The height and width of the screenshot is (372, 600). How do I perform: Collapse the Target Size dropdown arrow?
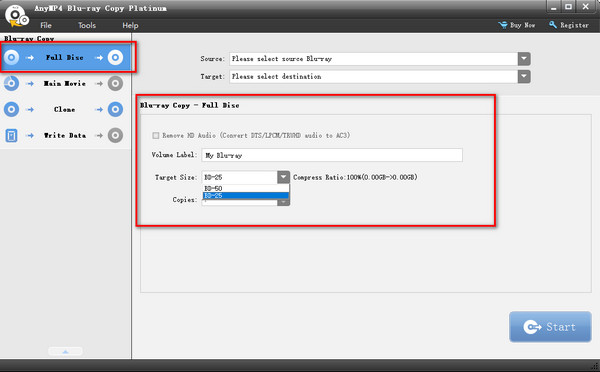[x=283, y=177]
